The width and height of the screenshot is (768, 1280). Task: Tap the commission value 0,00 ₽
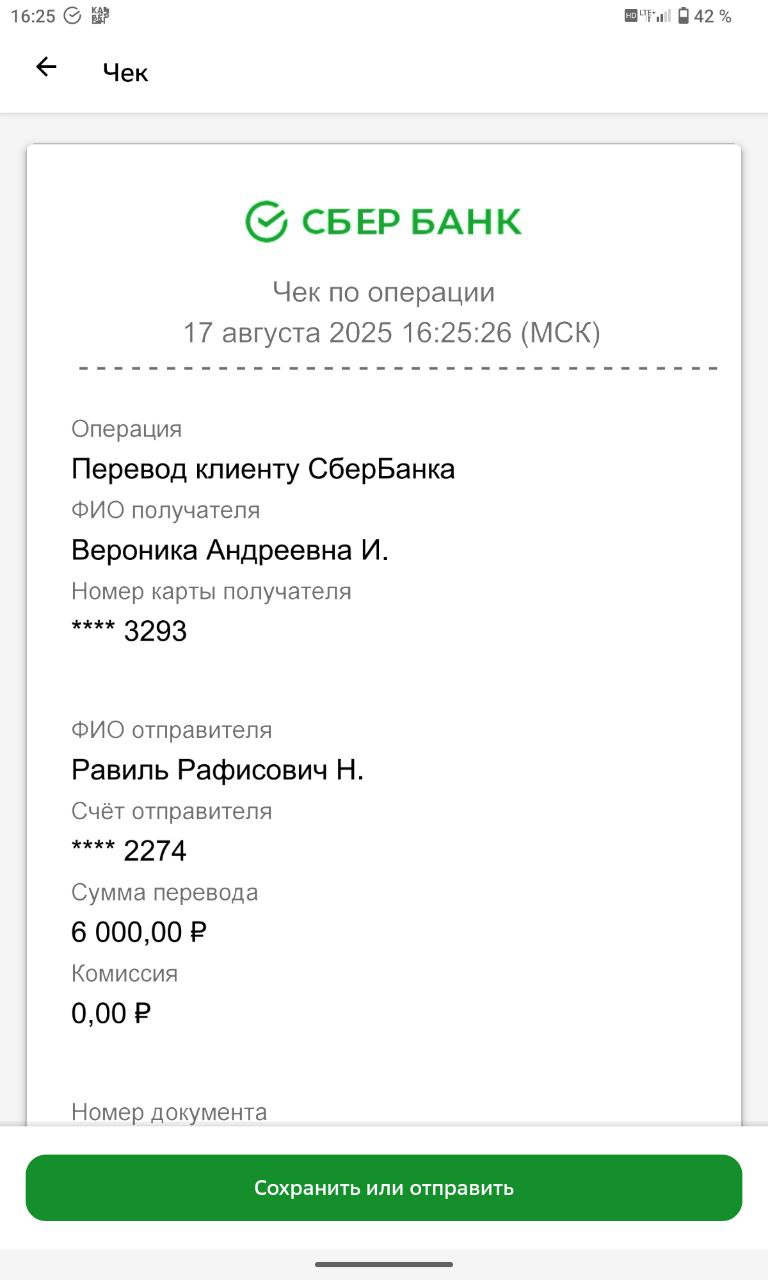[111, 1013]
